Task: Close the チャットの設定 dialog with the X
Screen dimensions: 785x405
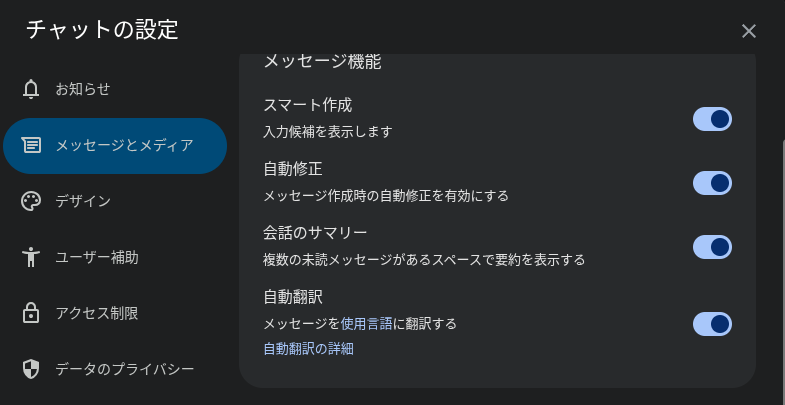Action: pyautogui.click(x=748, y=31)
